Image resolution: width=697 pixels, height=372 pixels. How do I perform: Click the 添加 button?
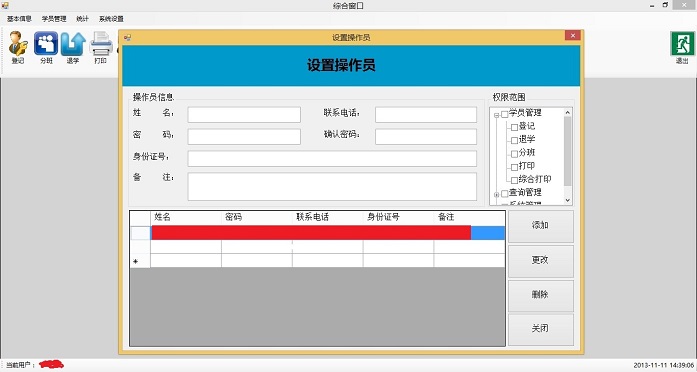click(x=541, y=226)
